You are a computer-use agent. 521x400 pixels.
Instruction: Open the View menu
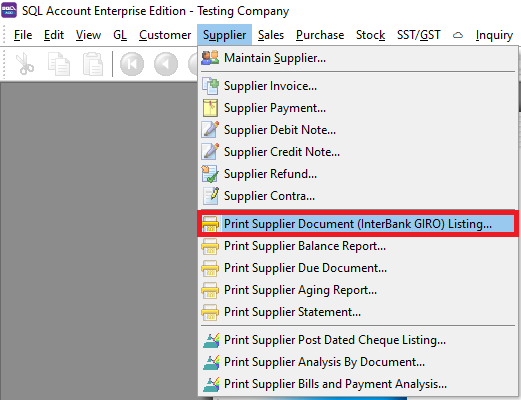click(88, 35)
